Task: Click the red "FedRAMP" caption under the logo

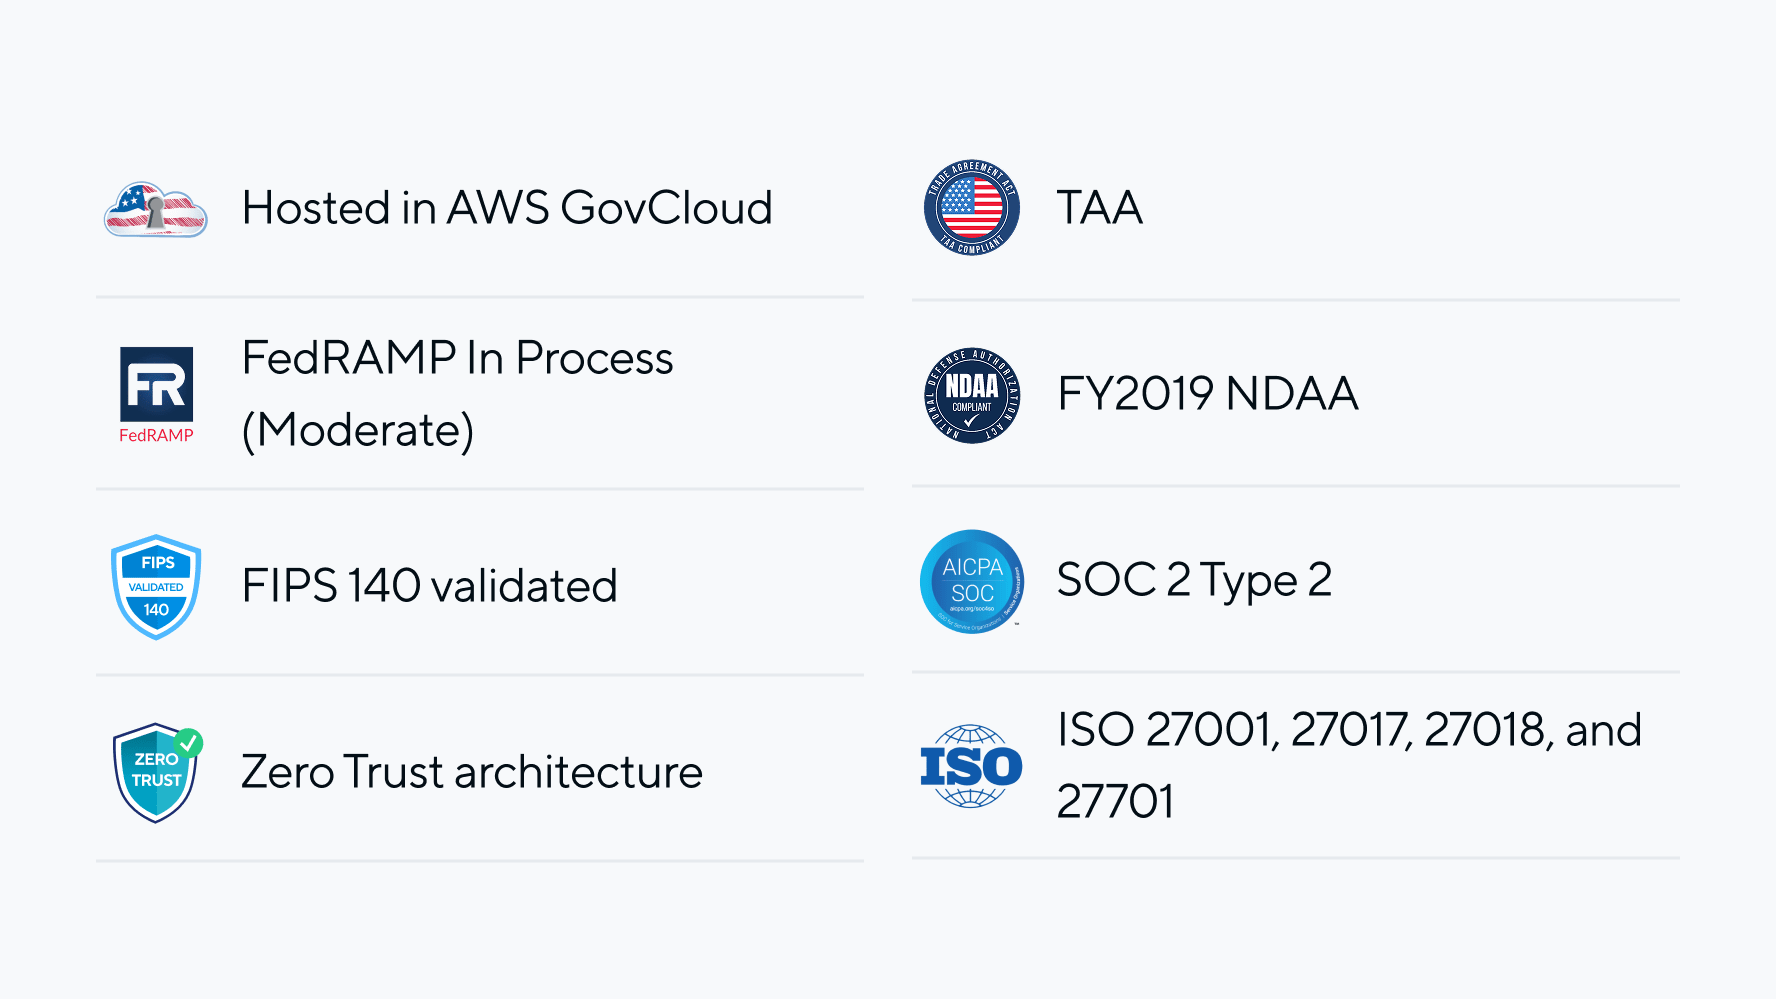Action: [156, 436]
